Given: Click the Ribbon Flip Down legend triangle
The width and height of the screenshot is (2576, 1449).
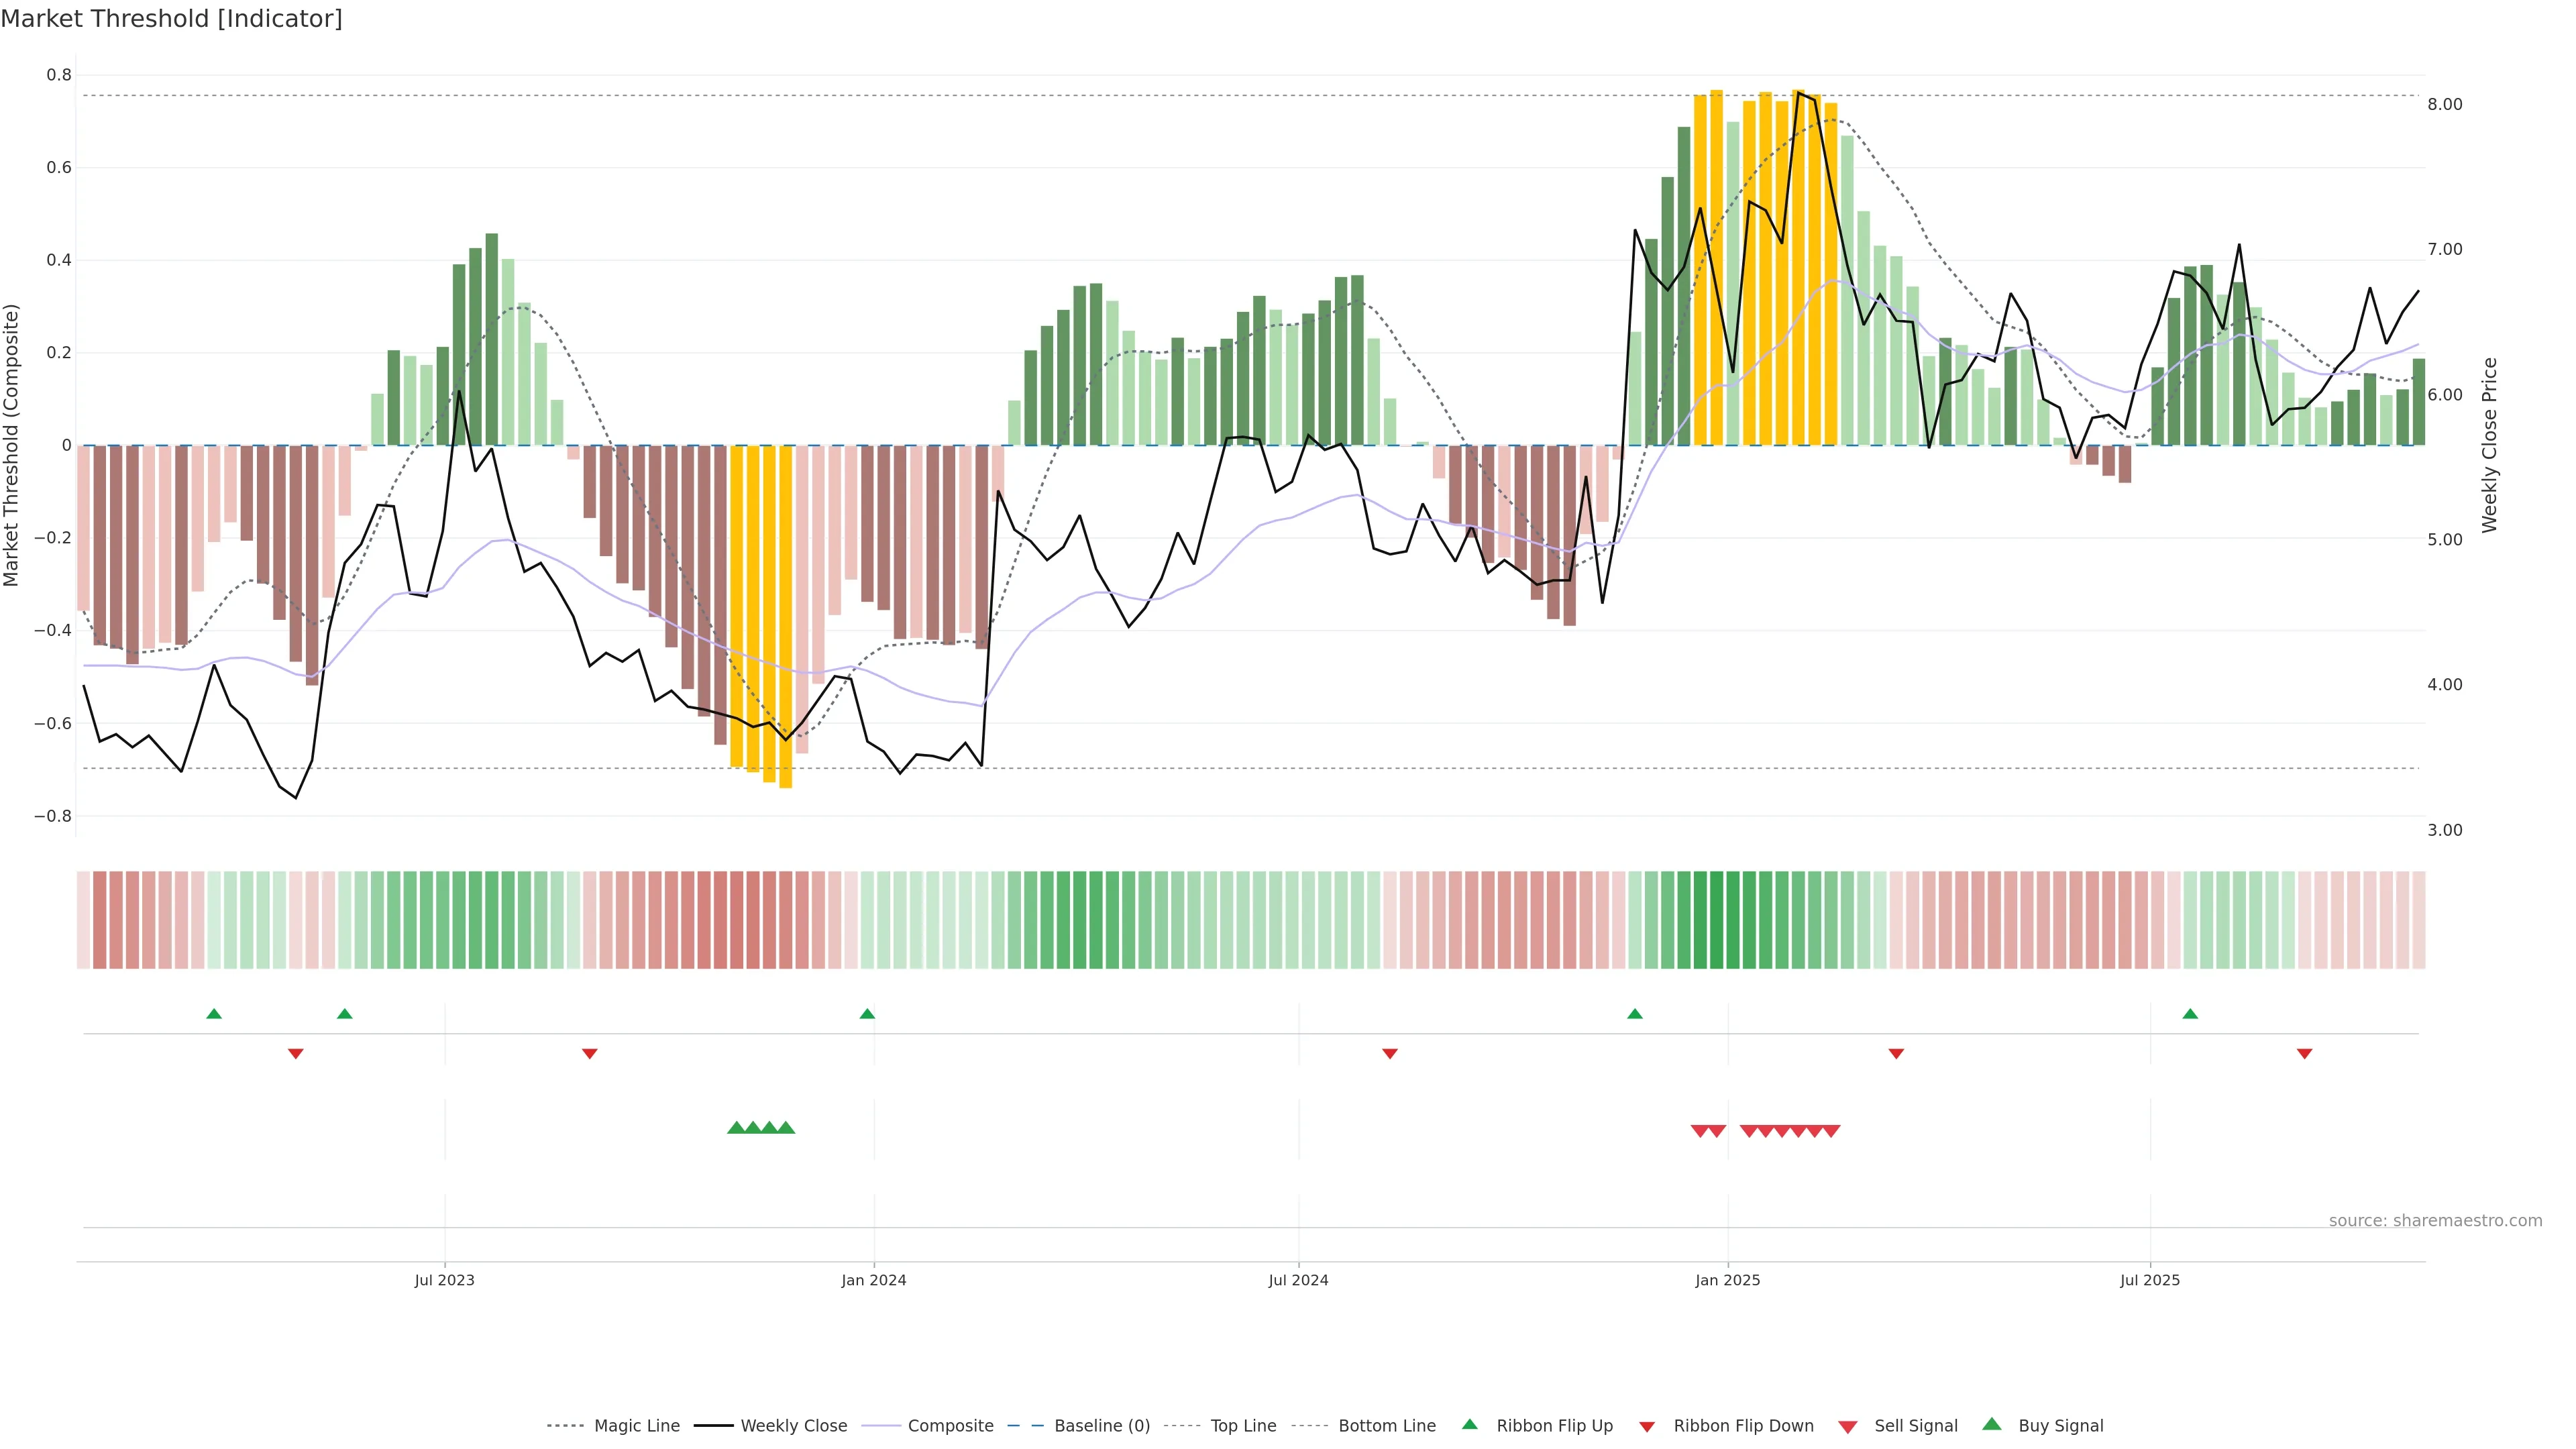Looking at the screenshot, I should click(x=1647, y=1427).
